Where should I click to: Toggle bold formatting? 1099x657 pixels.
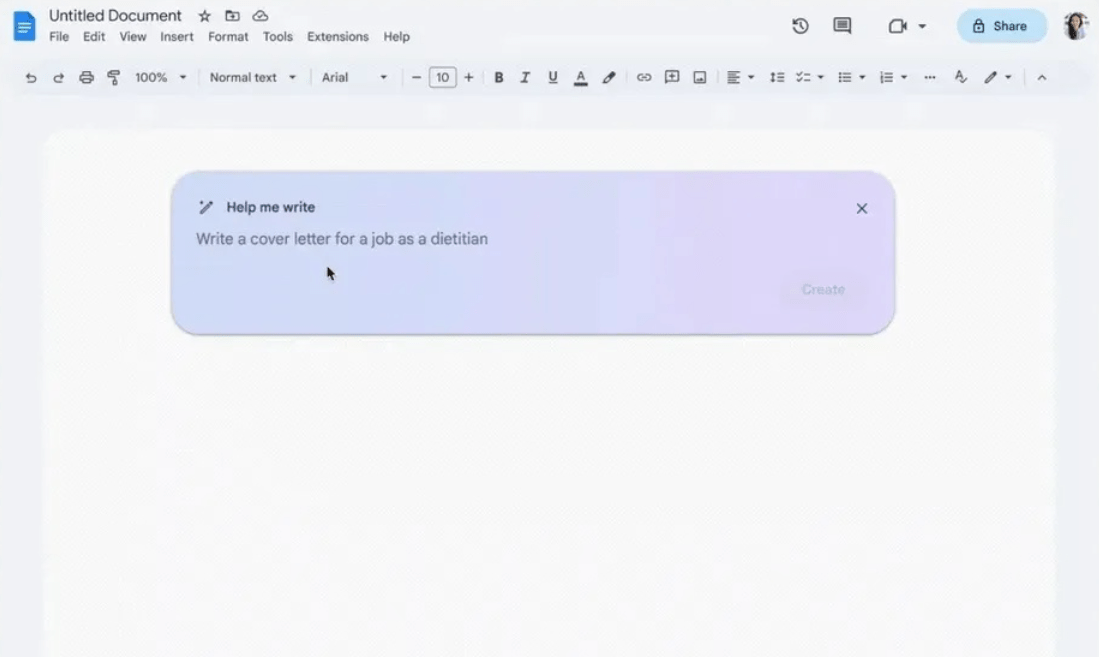coord(498,78)
